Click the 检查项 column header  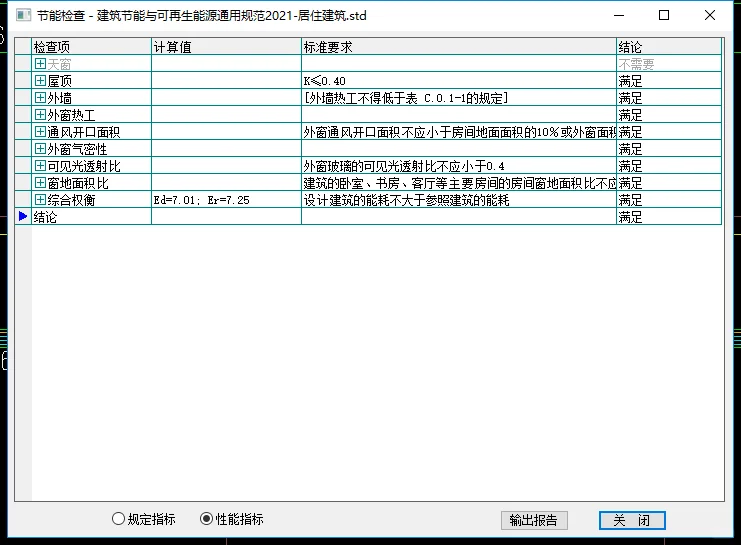coord(91,47)
